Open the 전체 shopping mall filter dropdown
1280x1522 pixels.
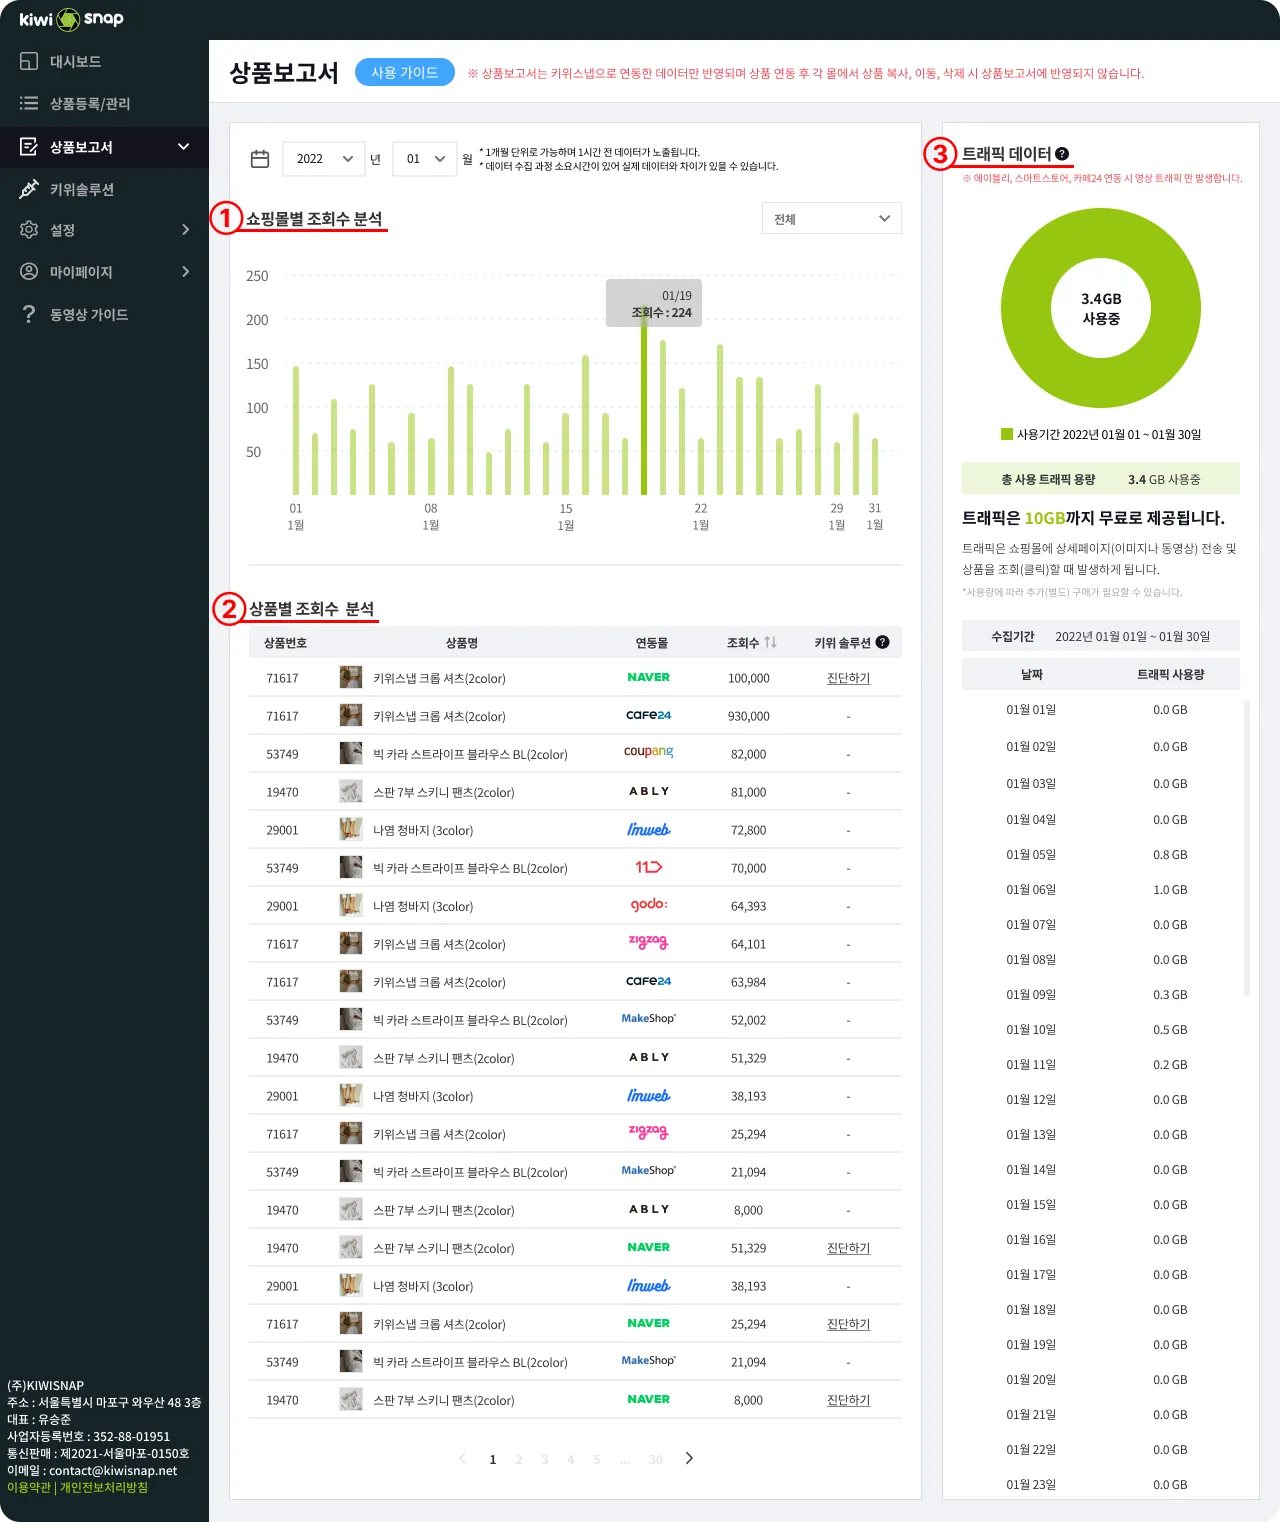pyautogui.click(x=831, y=219)
